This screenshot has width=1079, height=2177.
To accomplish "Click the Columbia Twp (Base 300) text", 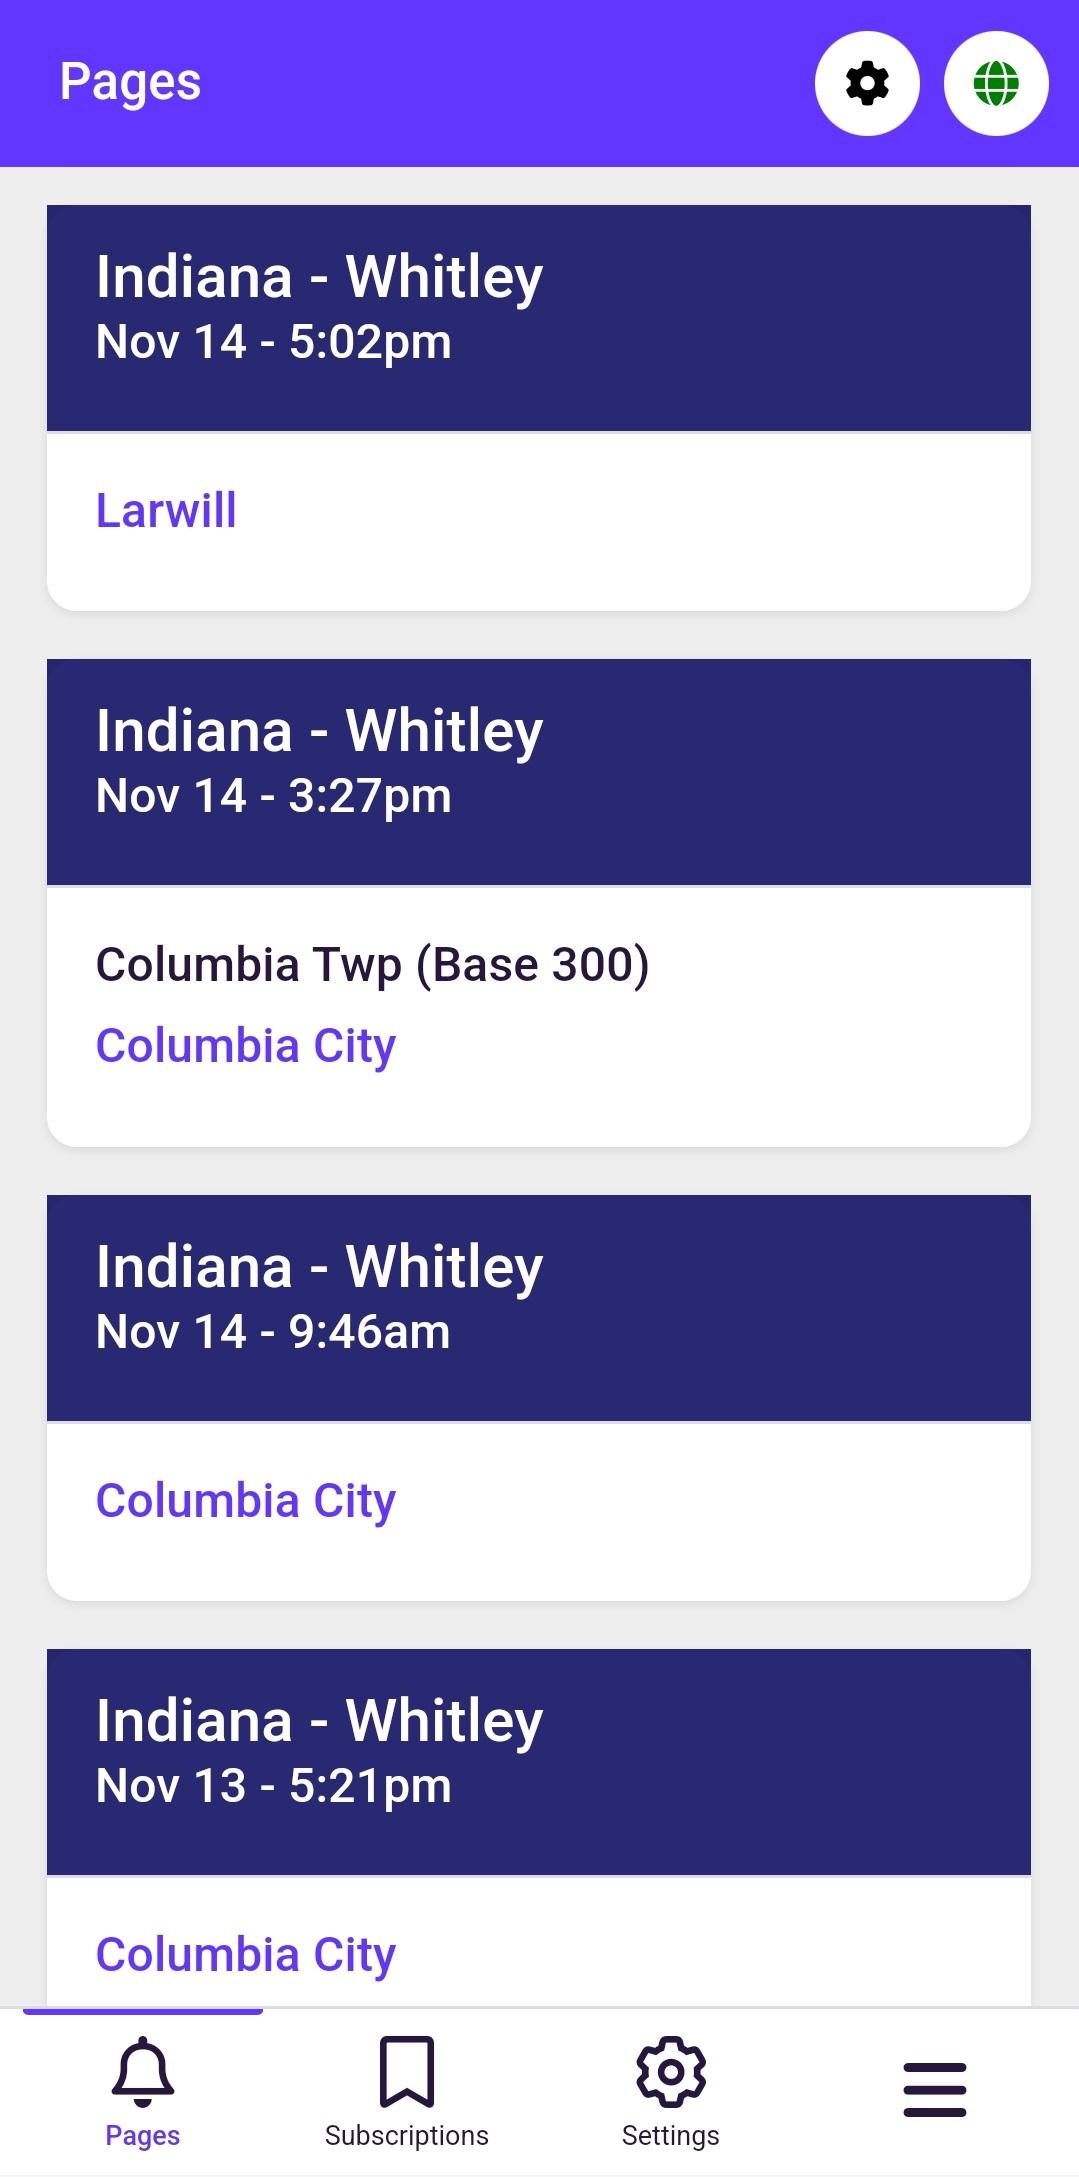I will tap(372, 965).
